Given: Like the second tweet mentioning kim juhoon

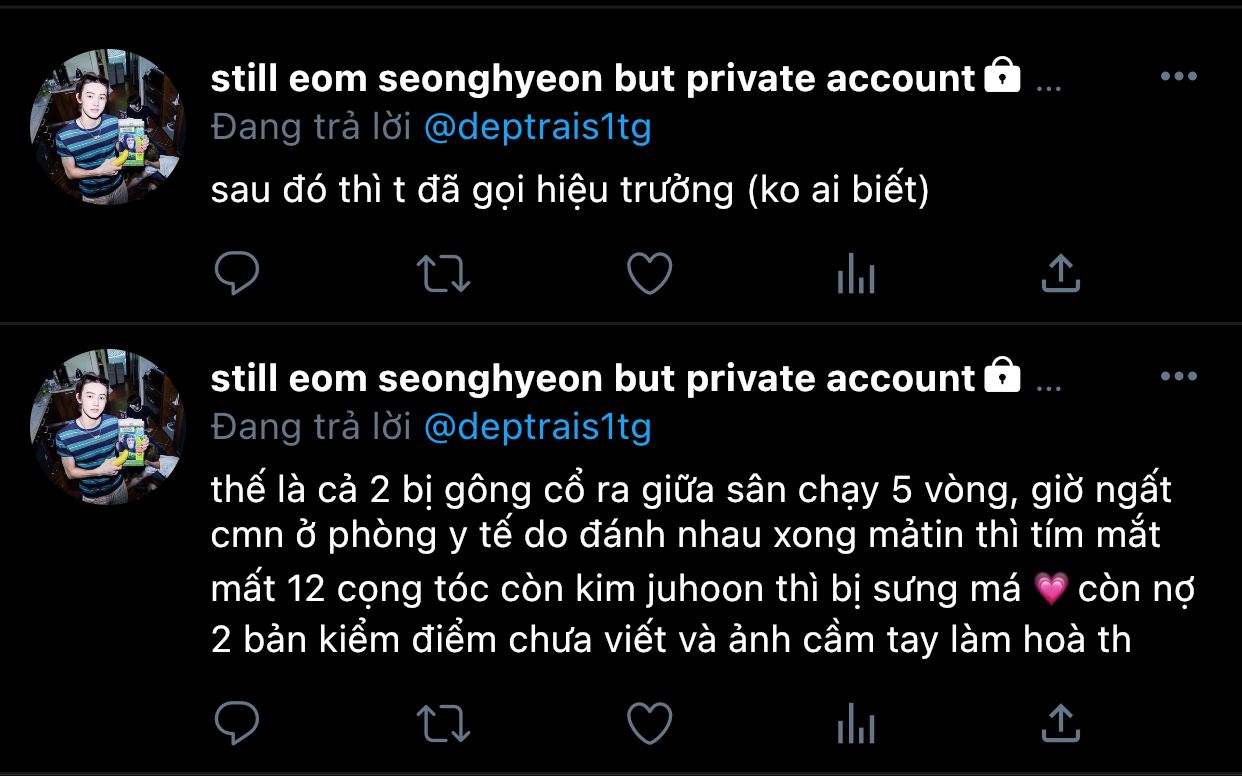Looking at the screenshot, I should 649,722.
